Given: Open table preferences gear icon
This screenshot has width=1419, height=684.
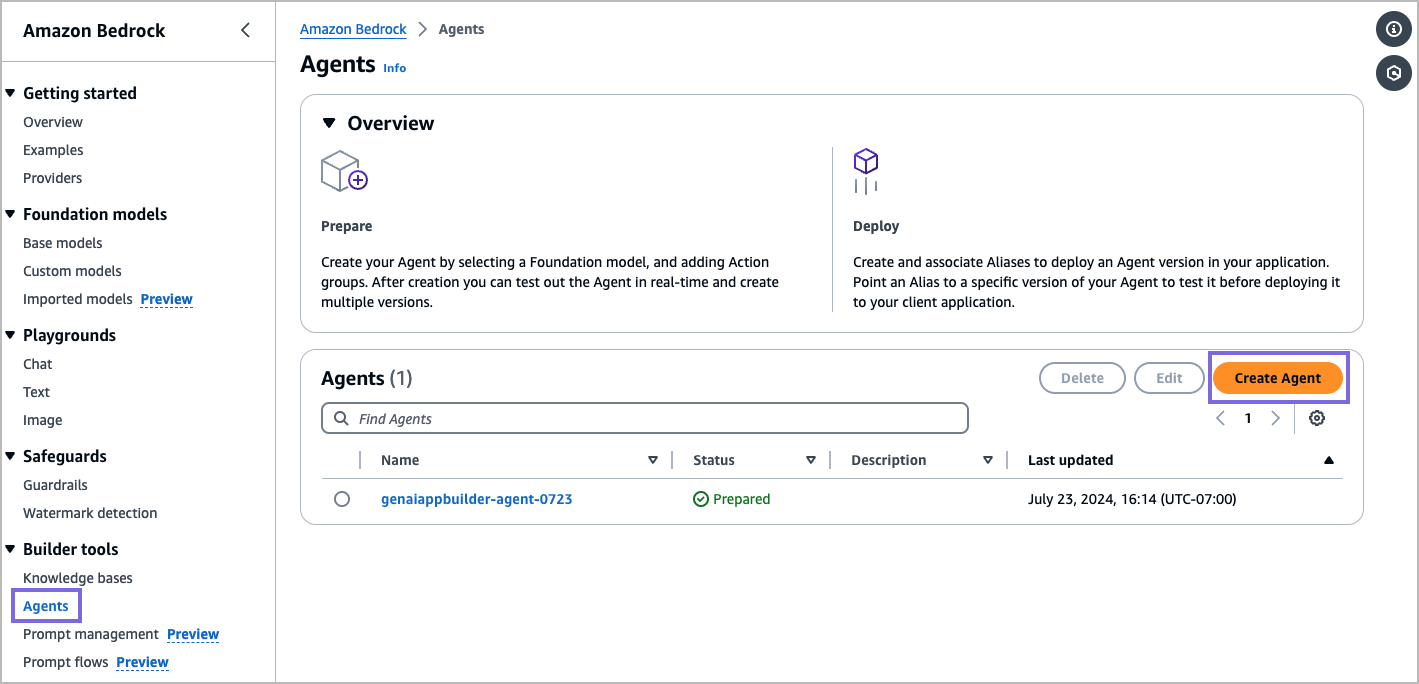Looking at the screenshot, I should click(x=1317, y=418).
